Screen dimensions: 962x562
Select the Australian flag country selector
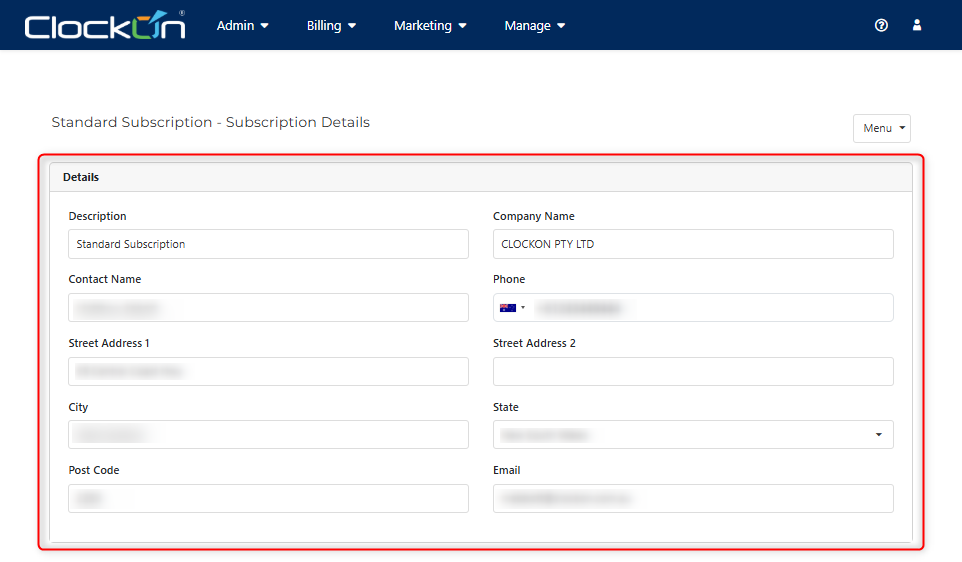512,308
